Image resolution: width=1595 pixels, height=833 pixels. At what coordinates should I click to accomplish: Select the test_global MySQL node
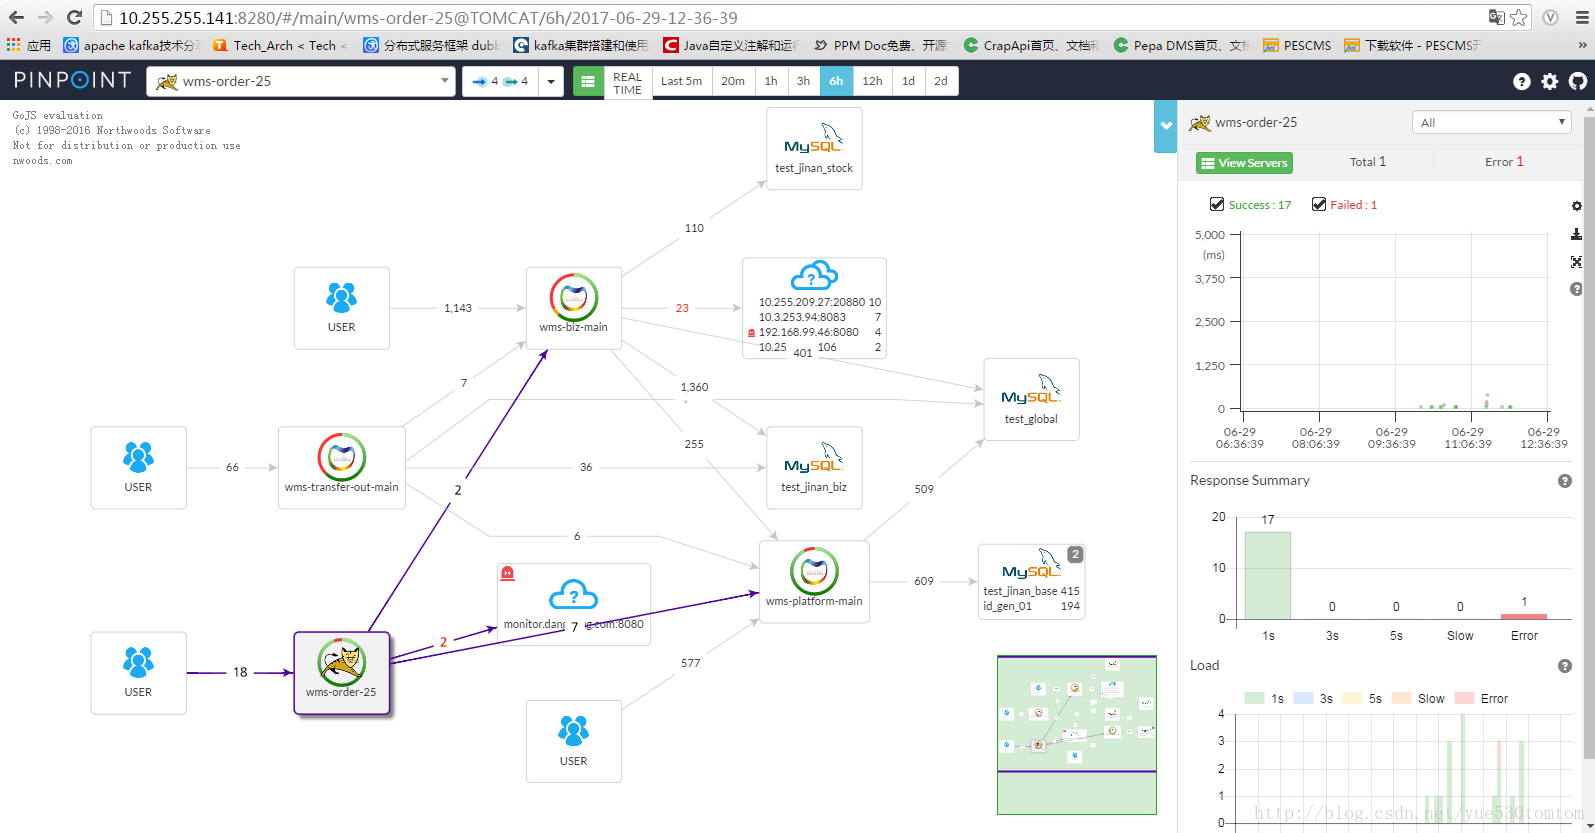1031,399
